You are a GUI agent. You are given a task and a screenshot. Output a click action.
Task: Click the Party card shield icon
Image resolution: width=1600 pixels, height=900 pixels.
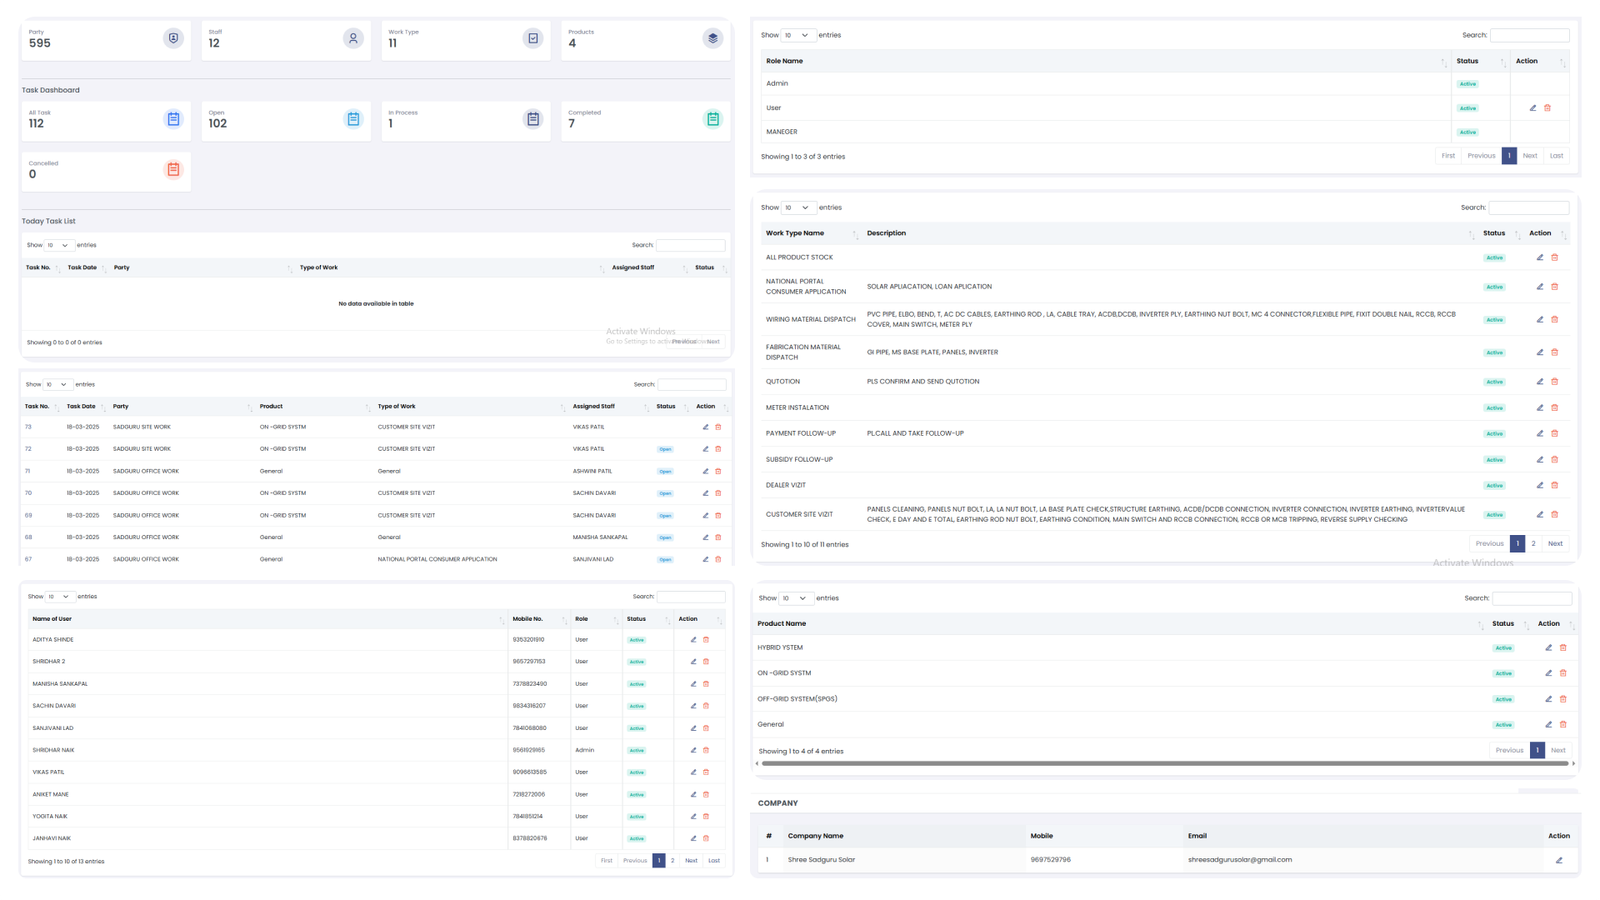173,39
